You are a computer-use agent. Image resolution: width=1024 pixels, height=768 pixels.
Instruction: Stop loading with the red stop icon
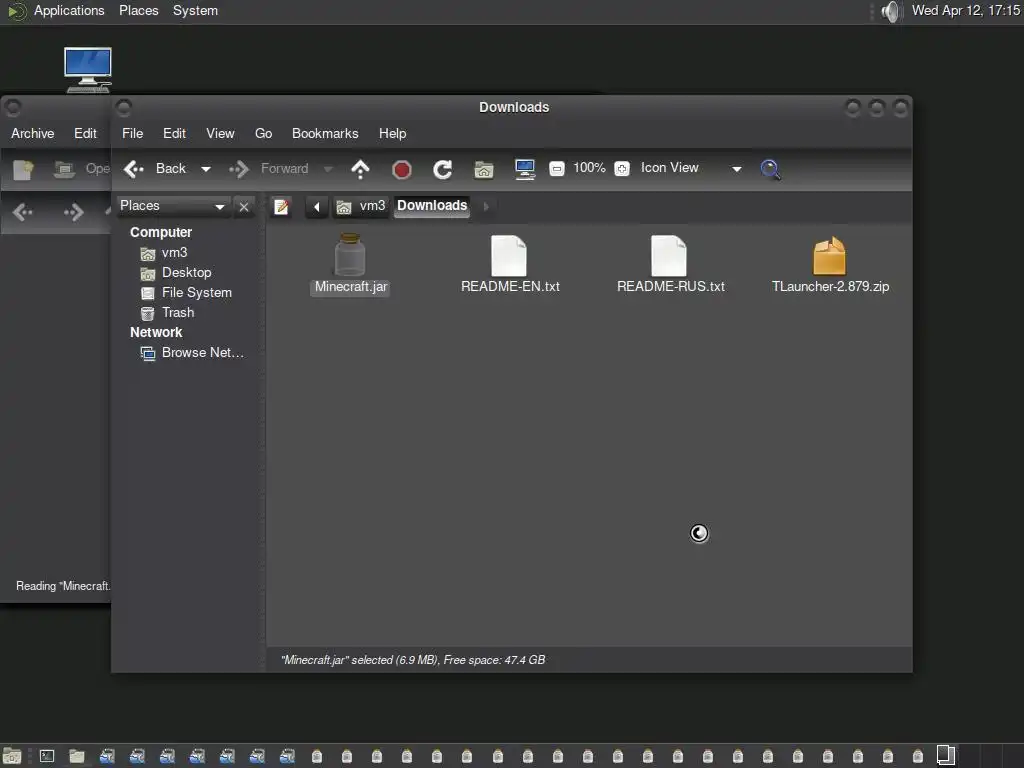coord(402,170)
